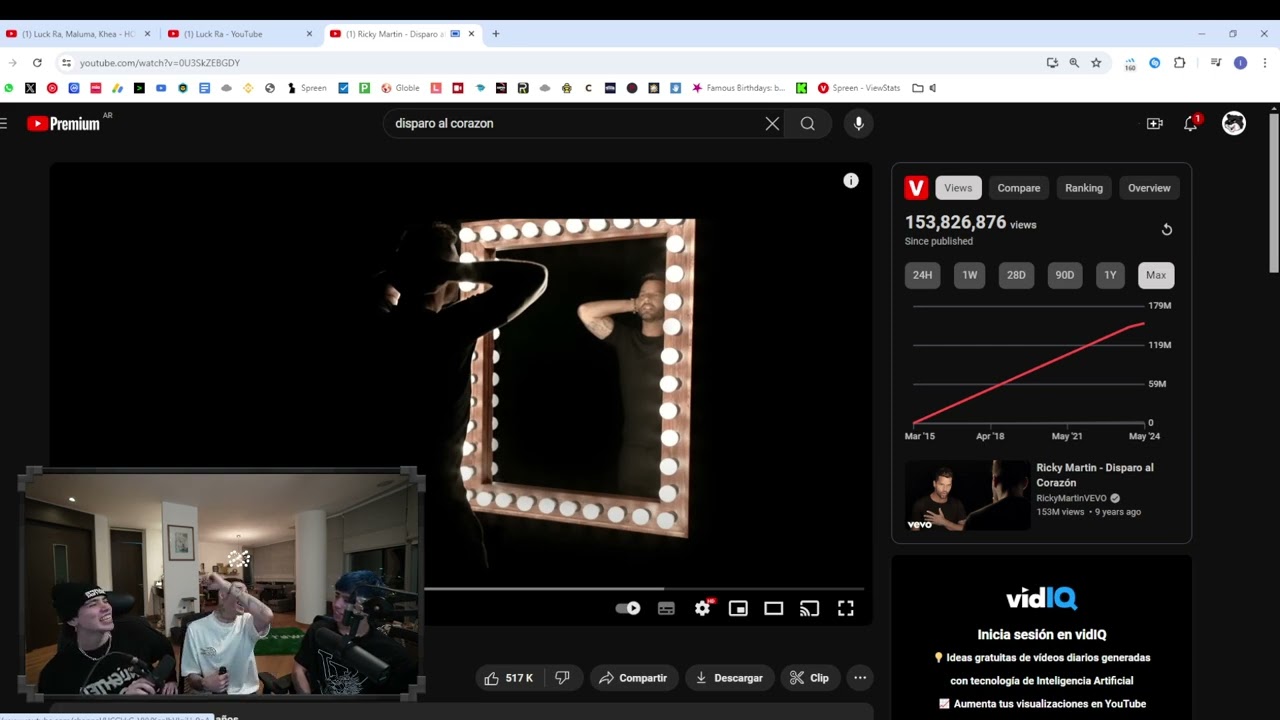Select the Max time range
The image size is (1280, 720).
pyautogui.click(x=1156, y=275)
